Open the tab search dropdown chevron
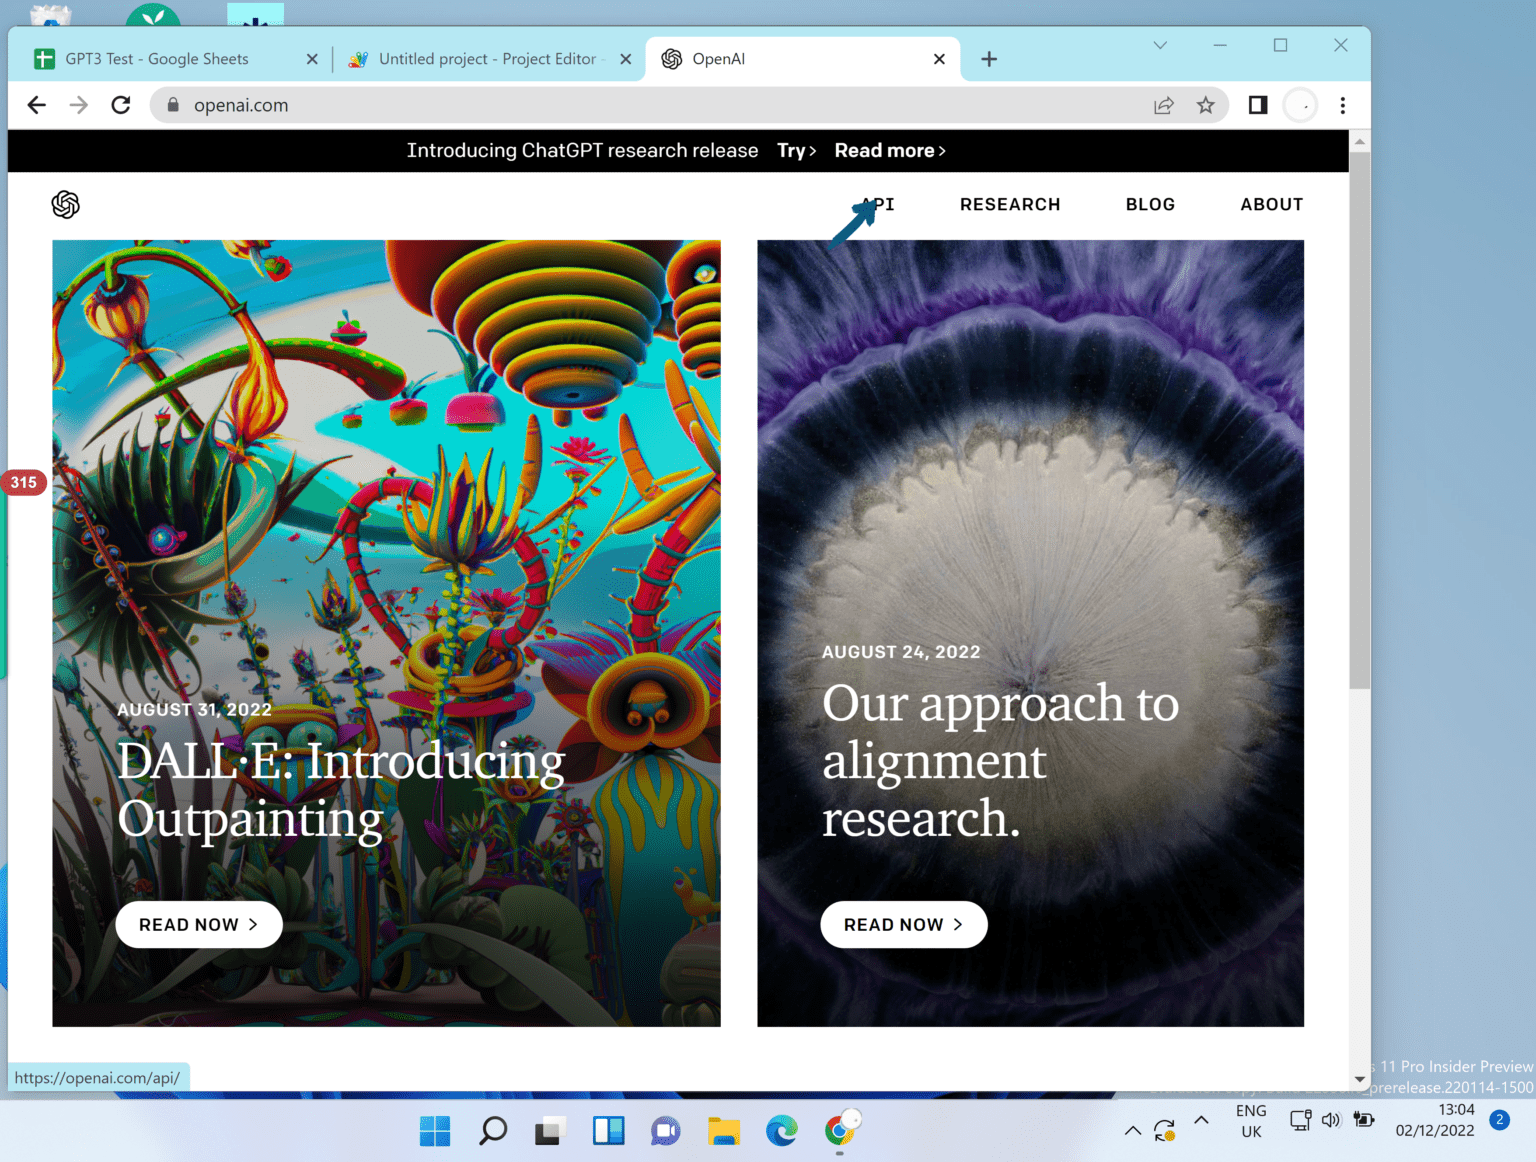 [x=1160, y=45]
